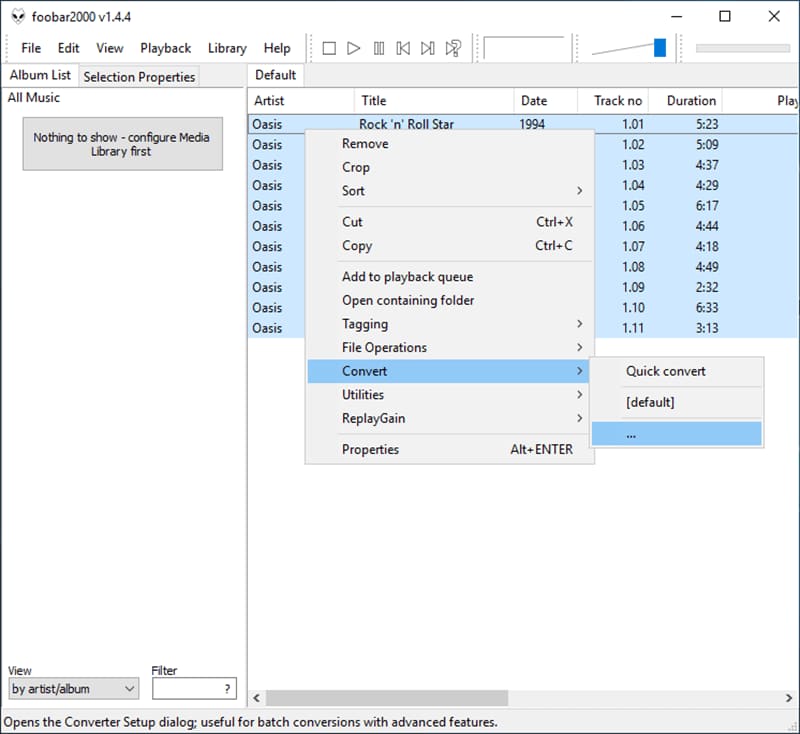800x734 pixels.
Task: Click track row 1.08 with duration 4:49
Action: click(696, 267)
